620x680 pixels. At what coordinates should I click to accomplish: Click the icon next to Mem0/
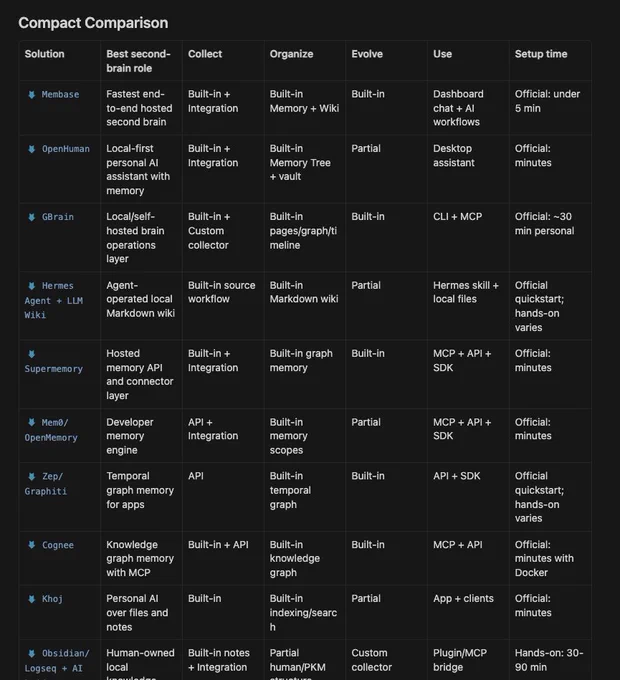32,422
